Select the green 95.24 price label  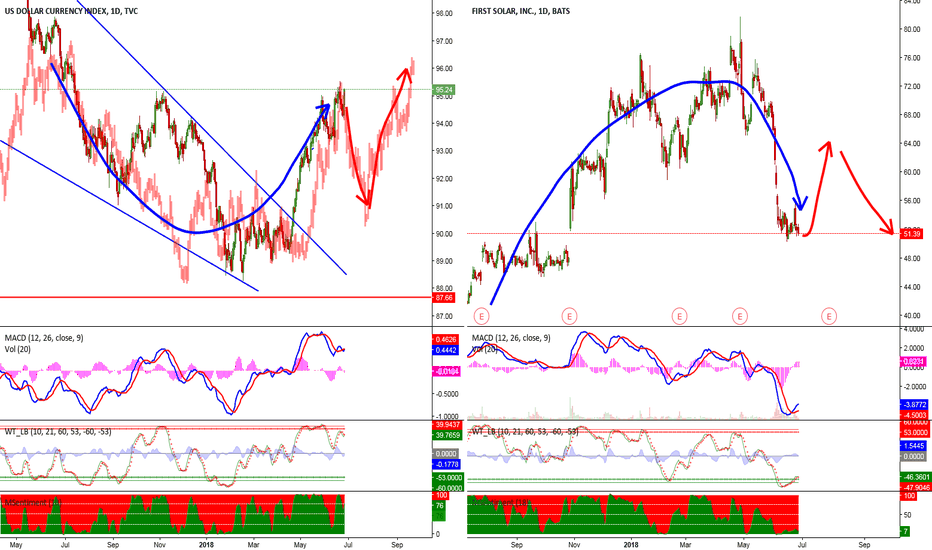[x=445, y=90]
